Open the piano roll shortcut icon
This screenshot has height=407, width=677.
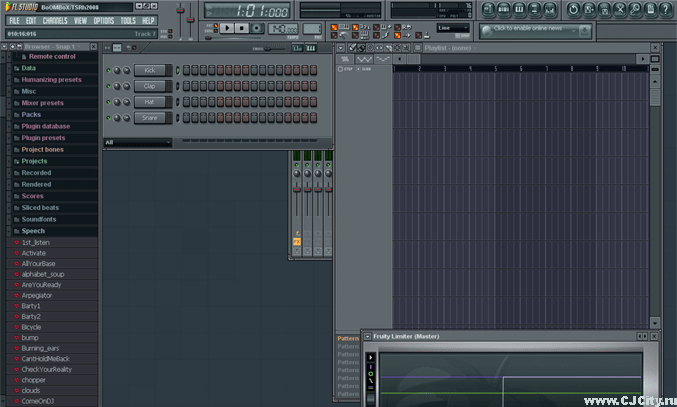pos(519,9)
